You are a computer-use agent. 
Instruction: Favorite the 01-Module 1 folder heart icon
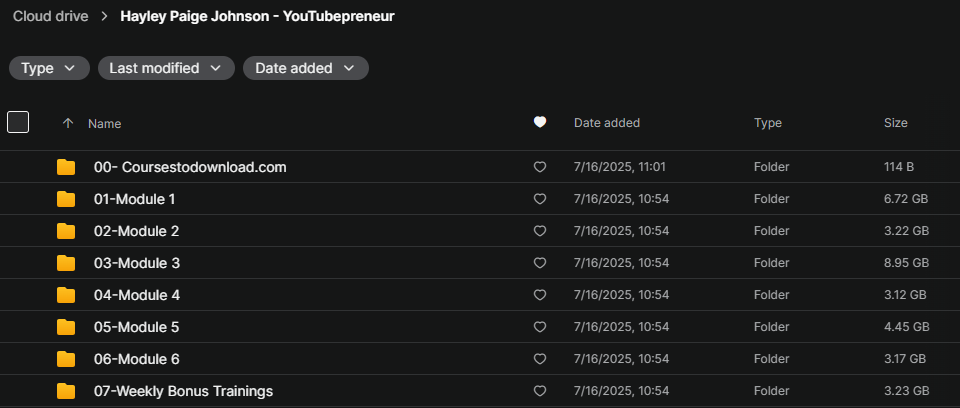(x=539, y=199)
